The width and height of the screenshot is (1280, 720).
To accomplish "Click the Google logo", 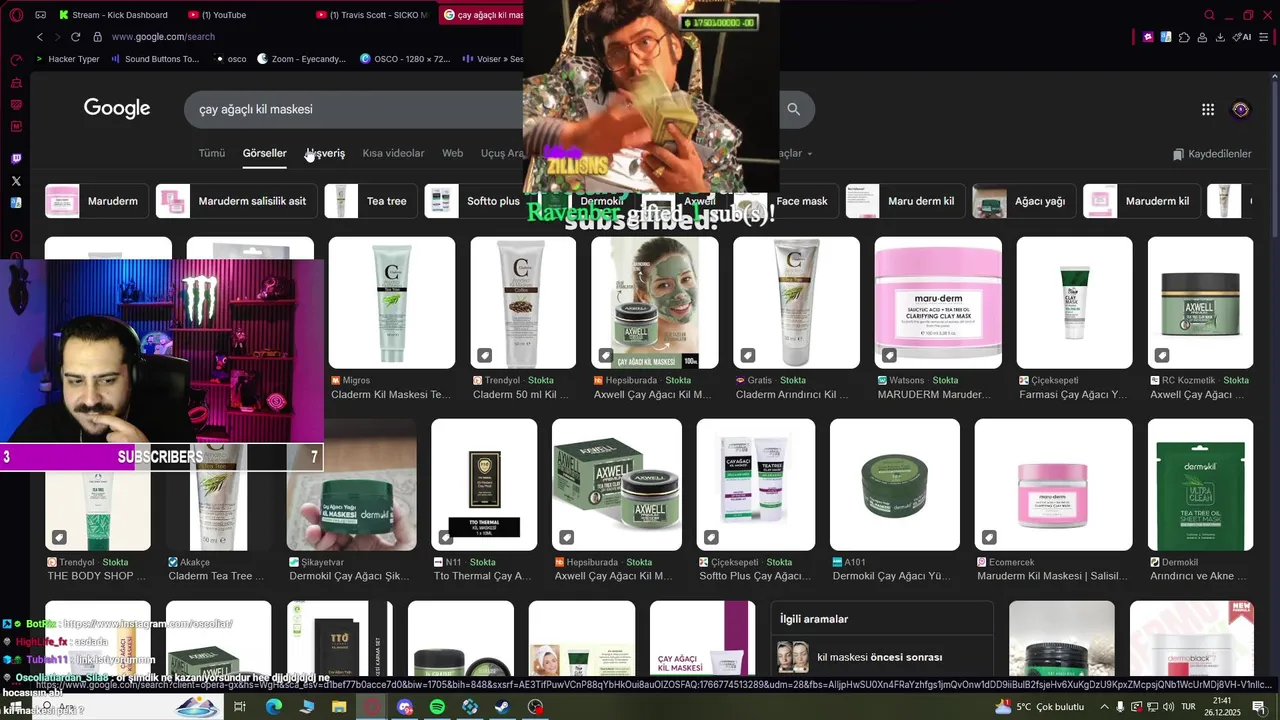I will [117, 109].
